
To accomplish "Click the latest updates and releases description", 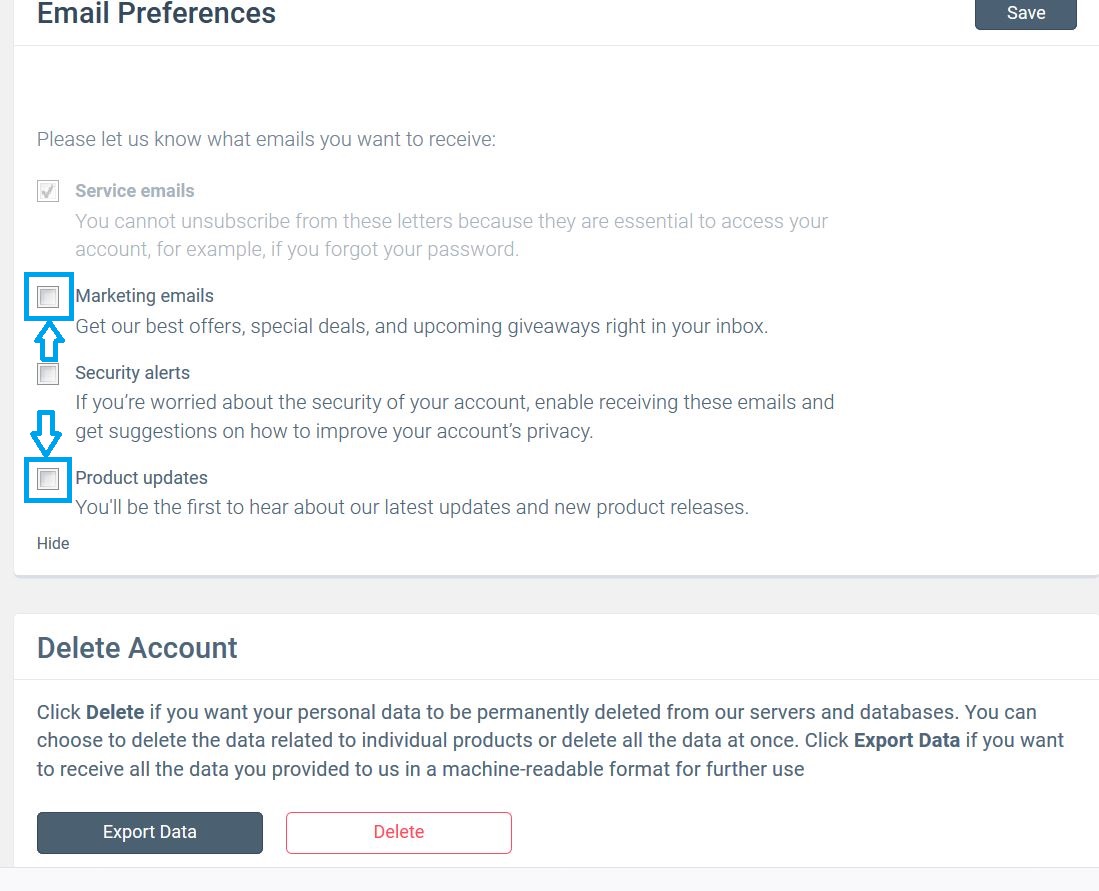I will click(x=411, y=507).
